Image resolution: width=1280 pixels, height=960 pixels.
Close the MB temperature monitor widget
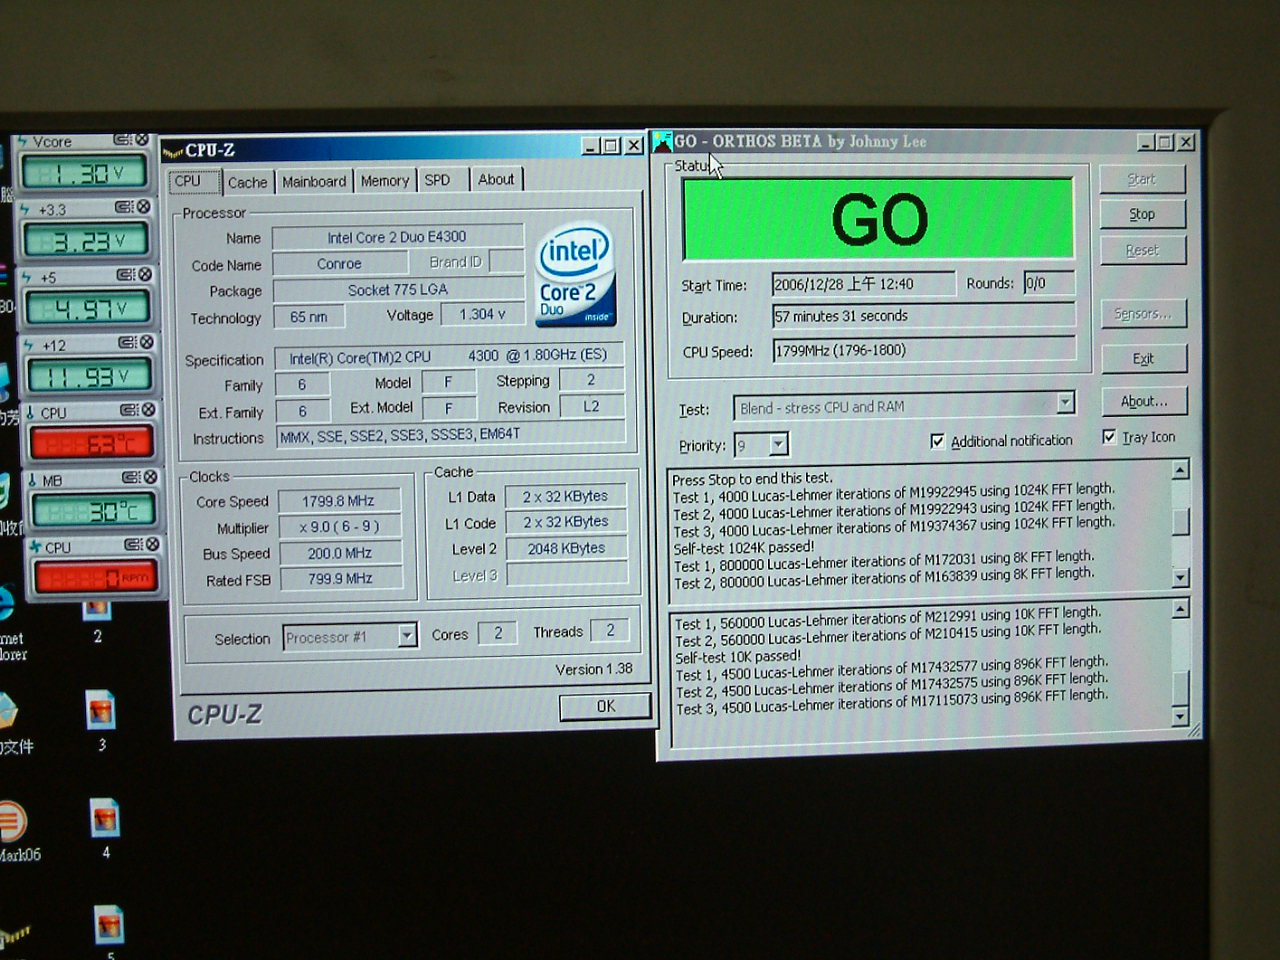(150, 477)
